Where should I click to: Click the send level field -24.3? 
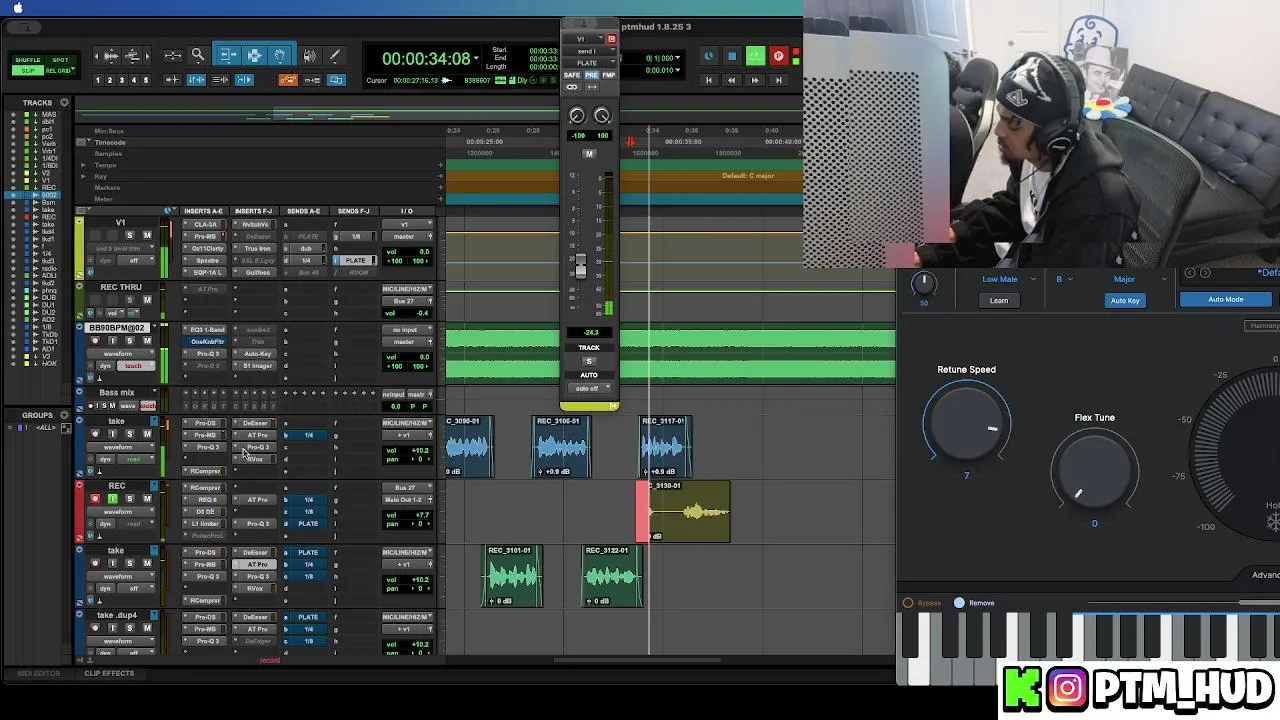[x=589, y=333]
